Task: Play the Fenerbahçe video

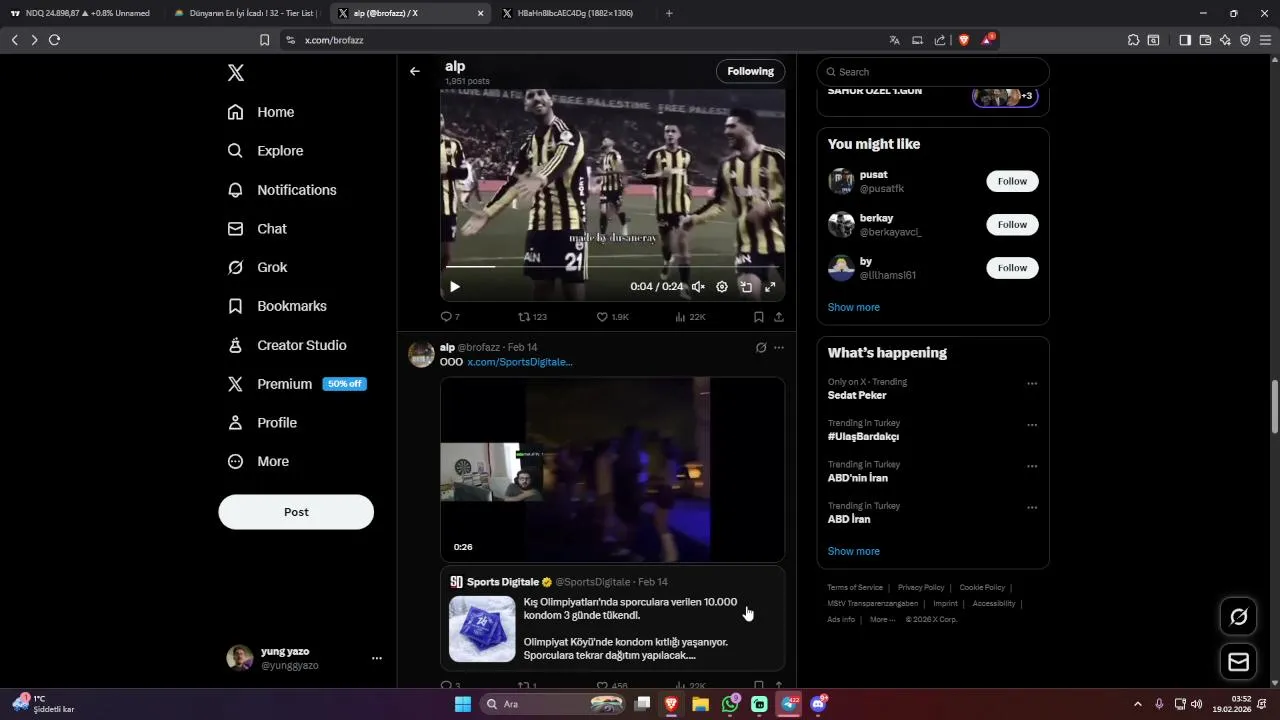Action: tap(455, 287)
